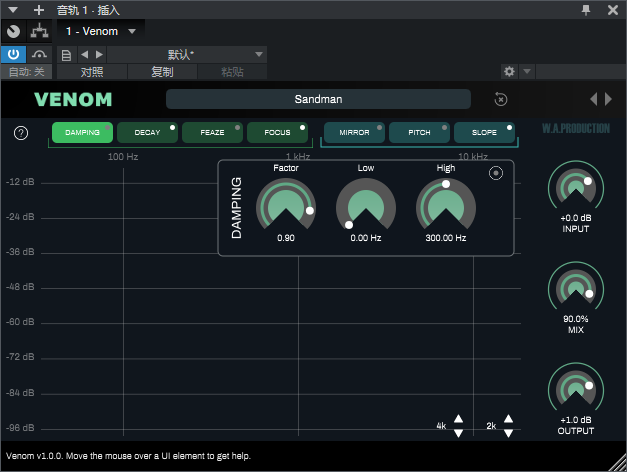This screenshot has width=627, height=472.
Task: Click the +0.0 dB input value
Action: (x=576, y=218)
